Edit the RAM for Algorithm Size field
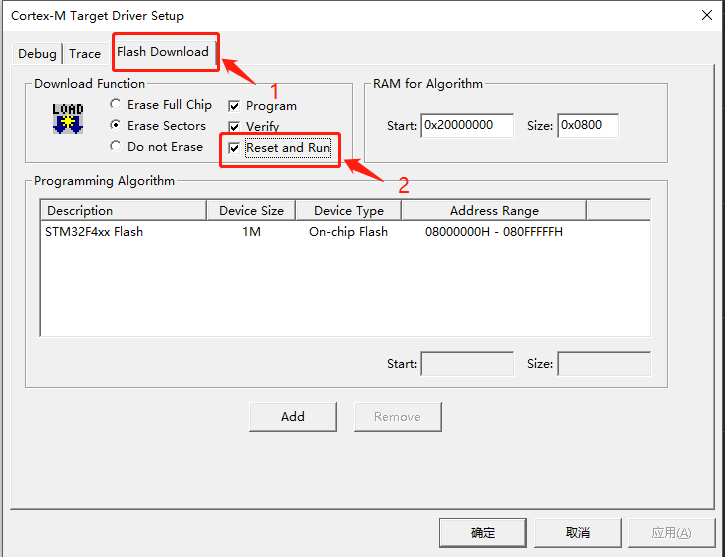725x557 pixels. pyautogui.click(x=588, y=125)
